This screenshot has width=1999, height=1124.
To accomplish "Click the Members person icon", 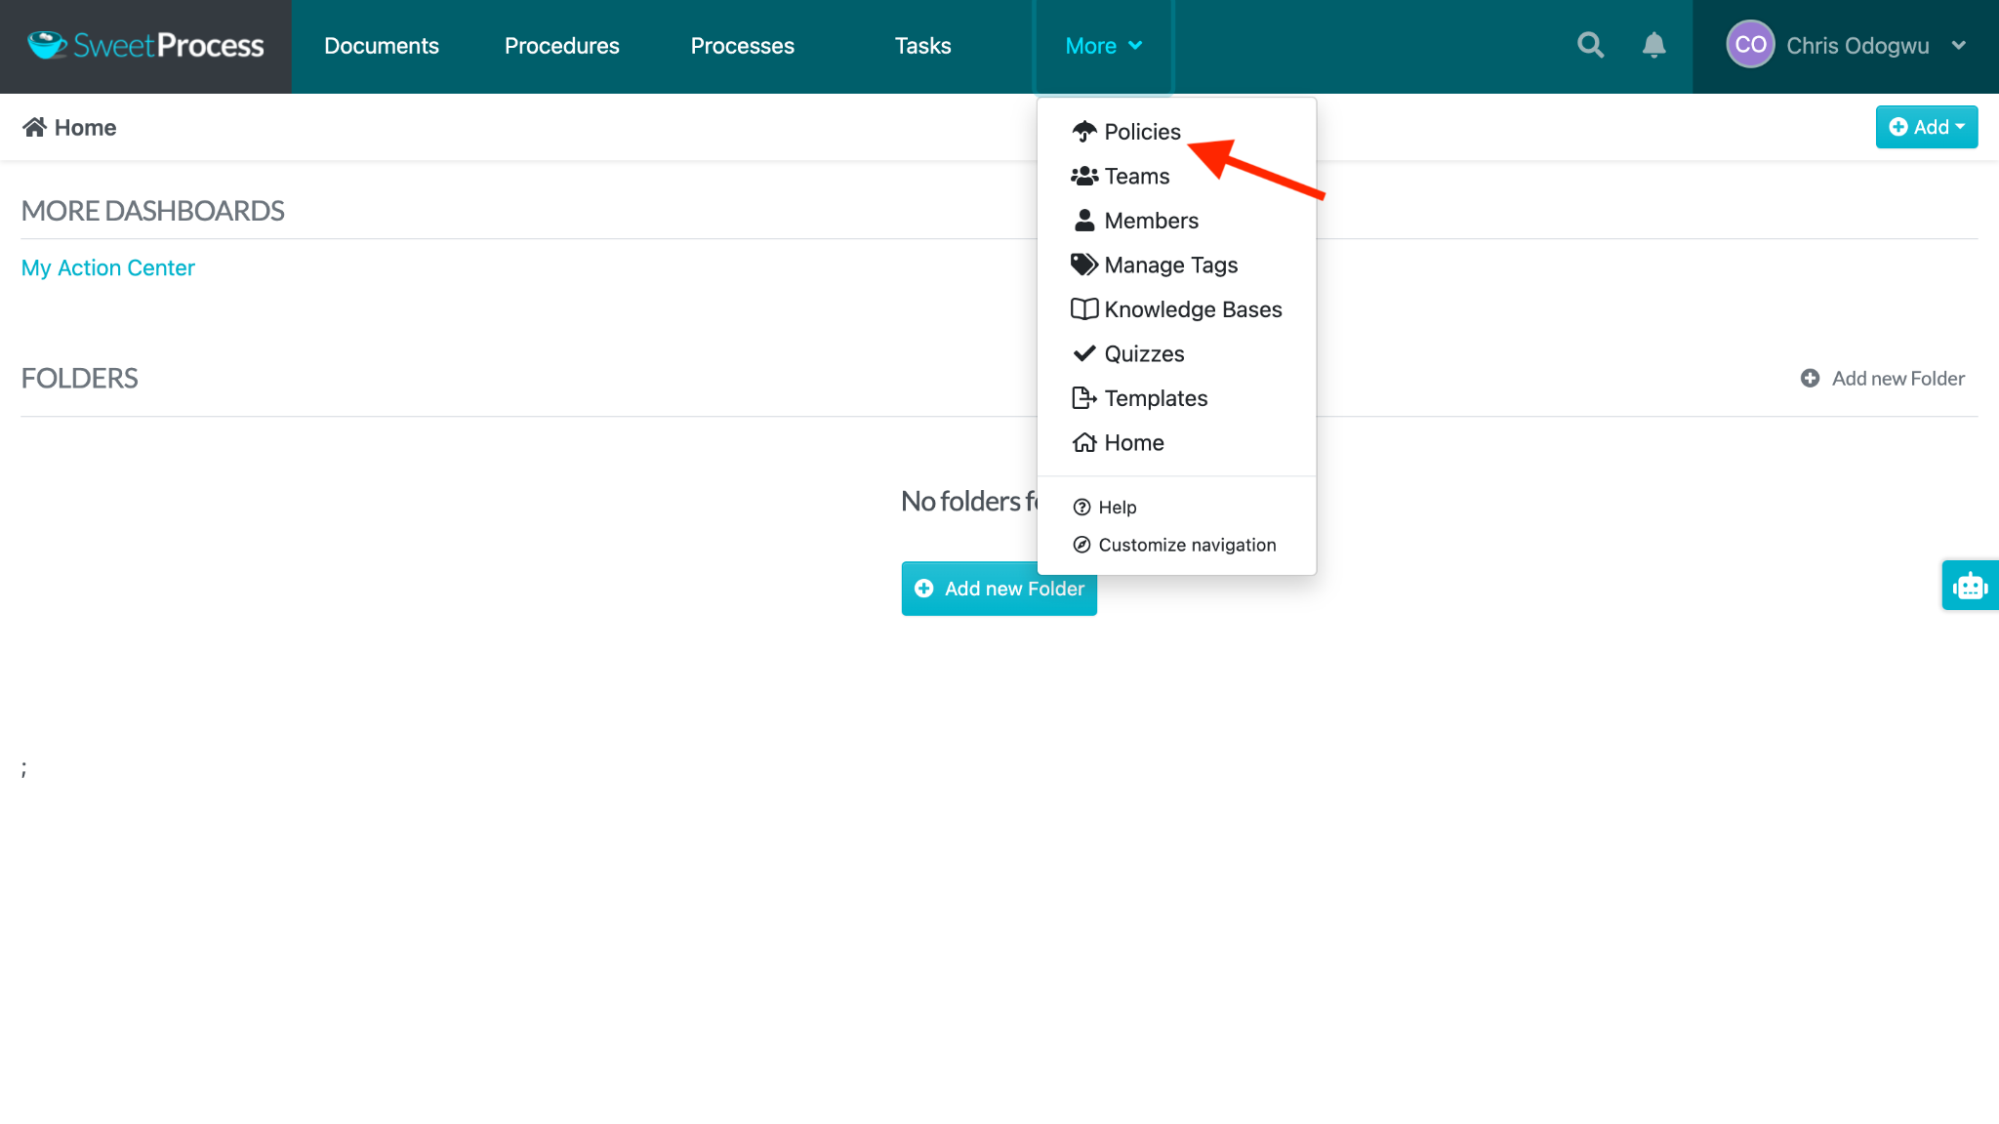I will click(1084, 220).
